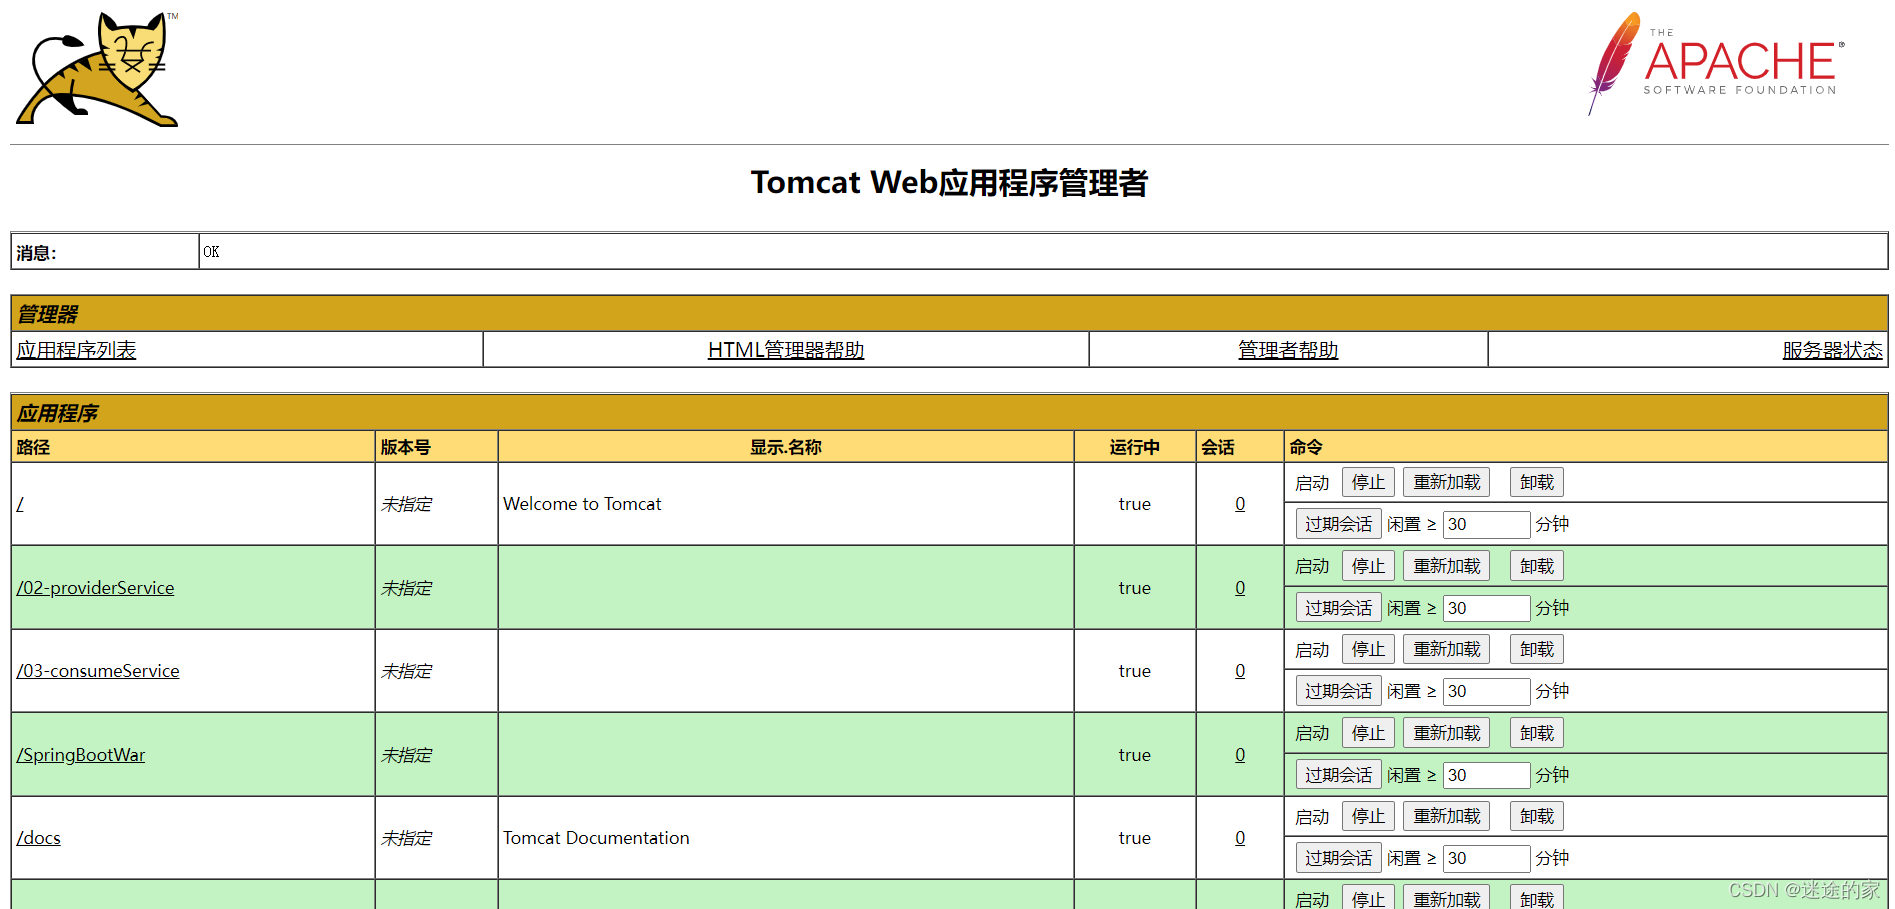Open the root path / link
This screenshot has height=909, width=1895.
pyautogui.click(x=20, y=504)
